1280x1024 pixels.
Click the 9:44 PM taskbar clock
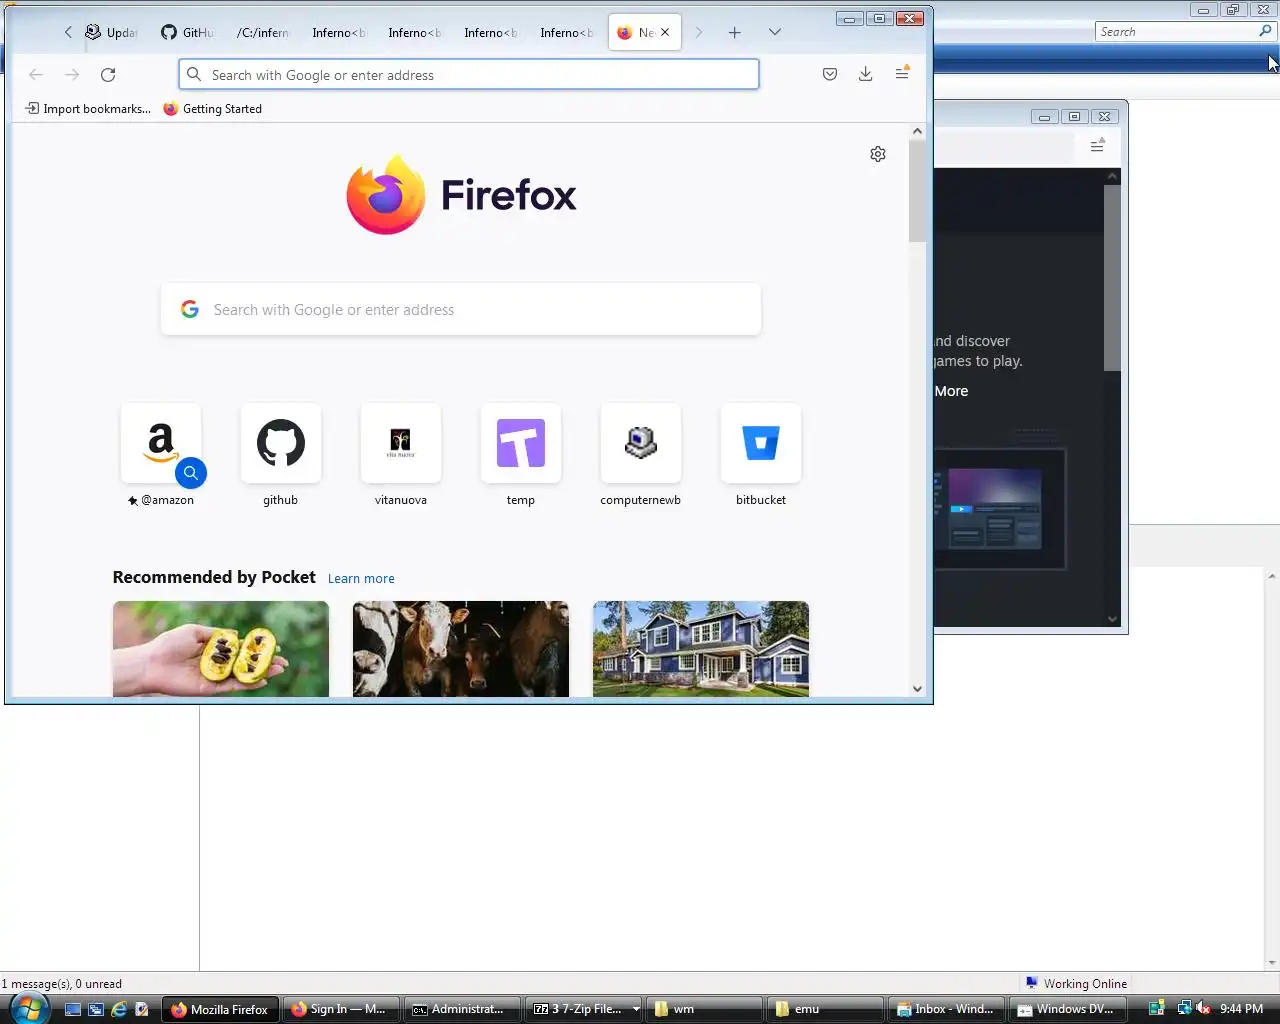coord(1242,1008)
